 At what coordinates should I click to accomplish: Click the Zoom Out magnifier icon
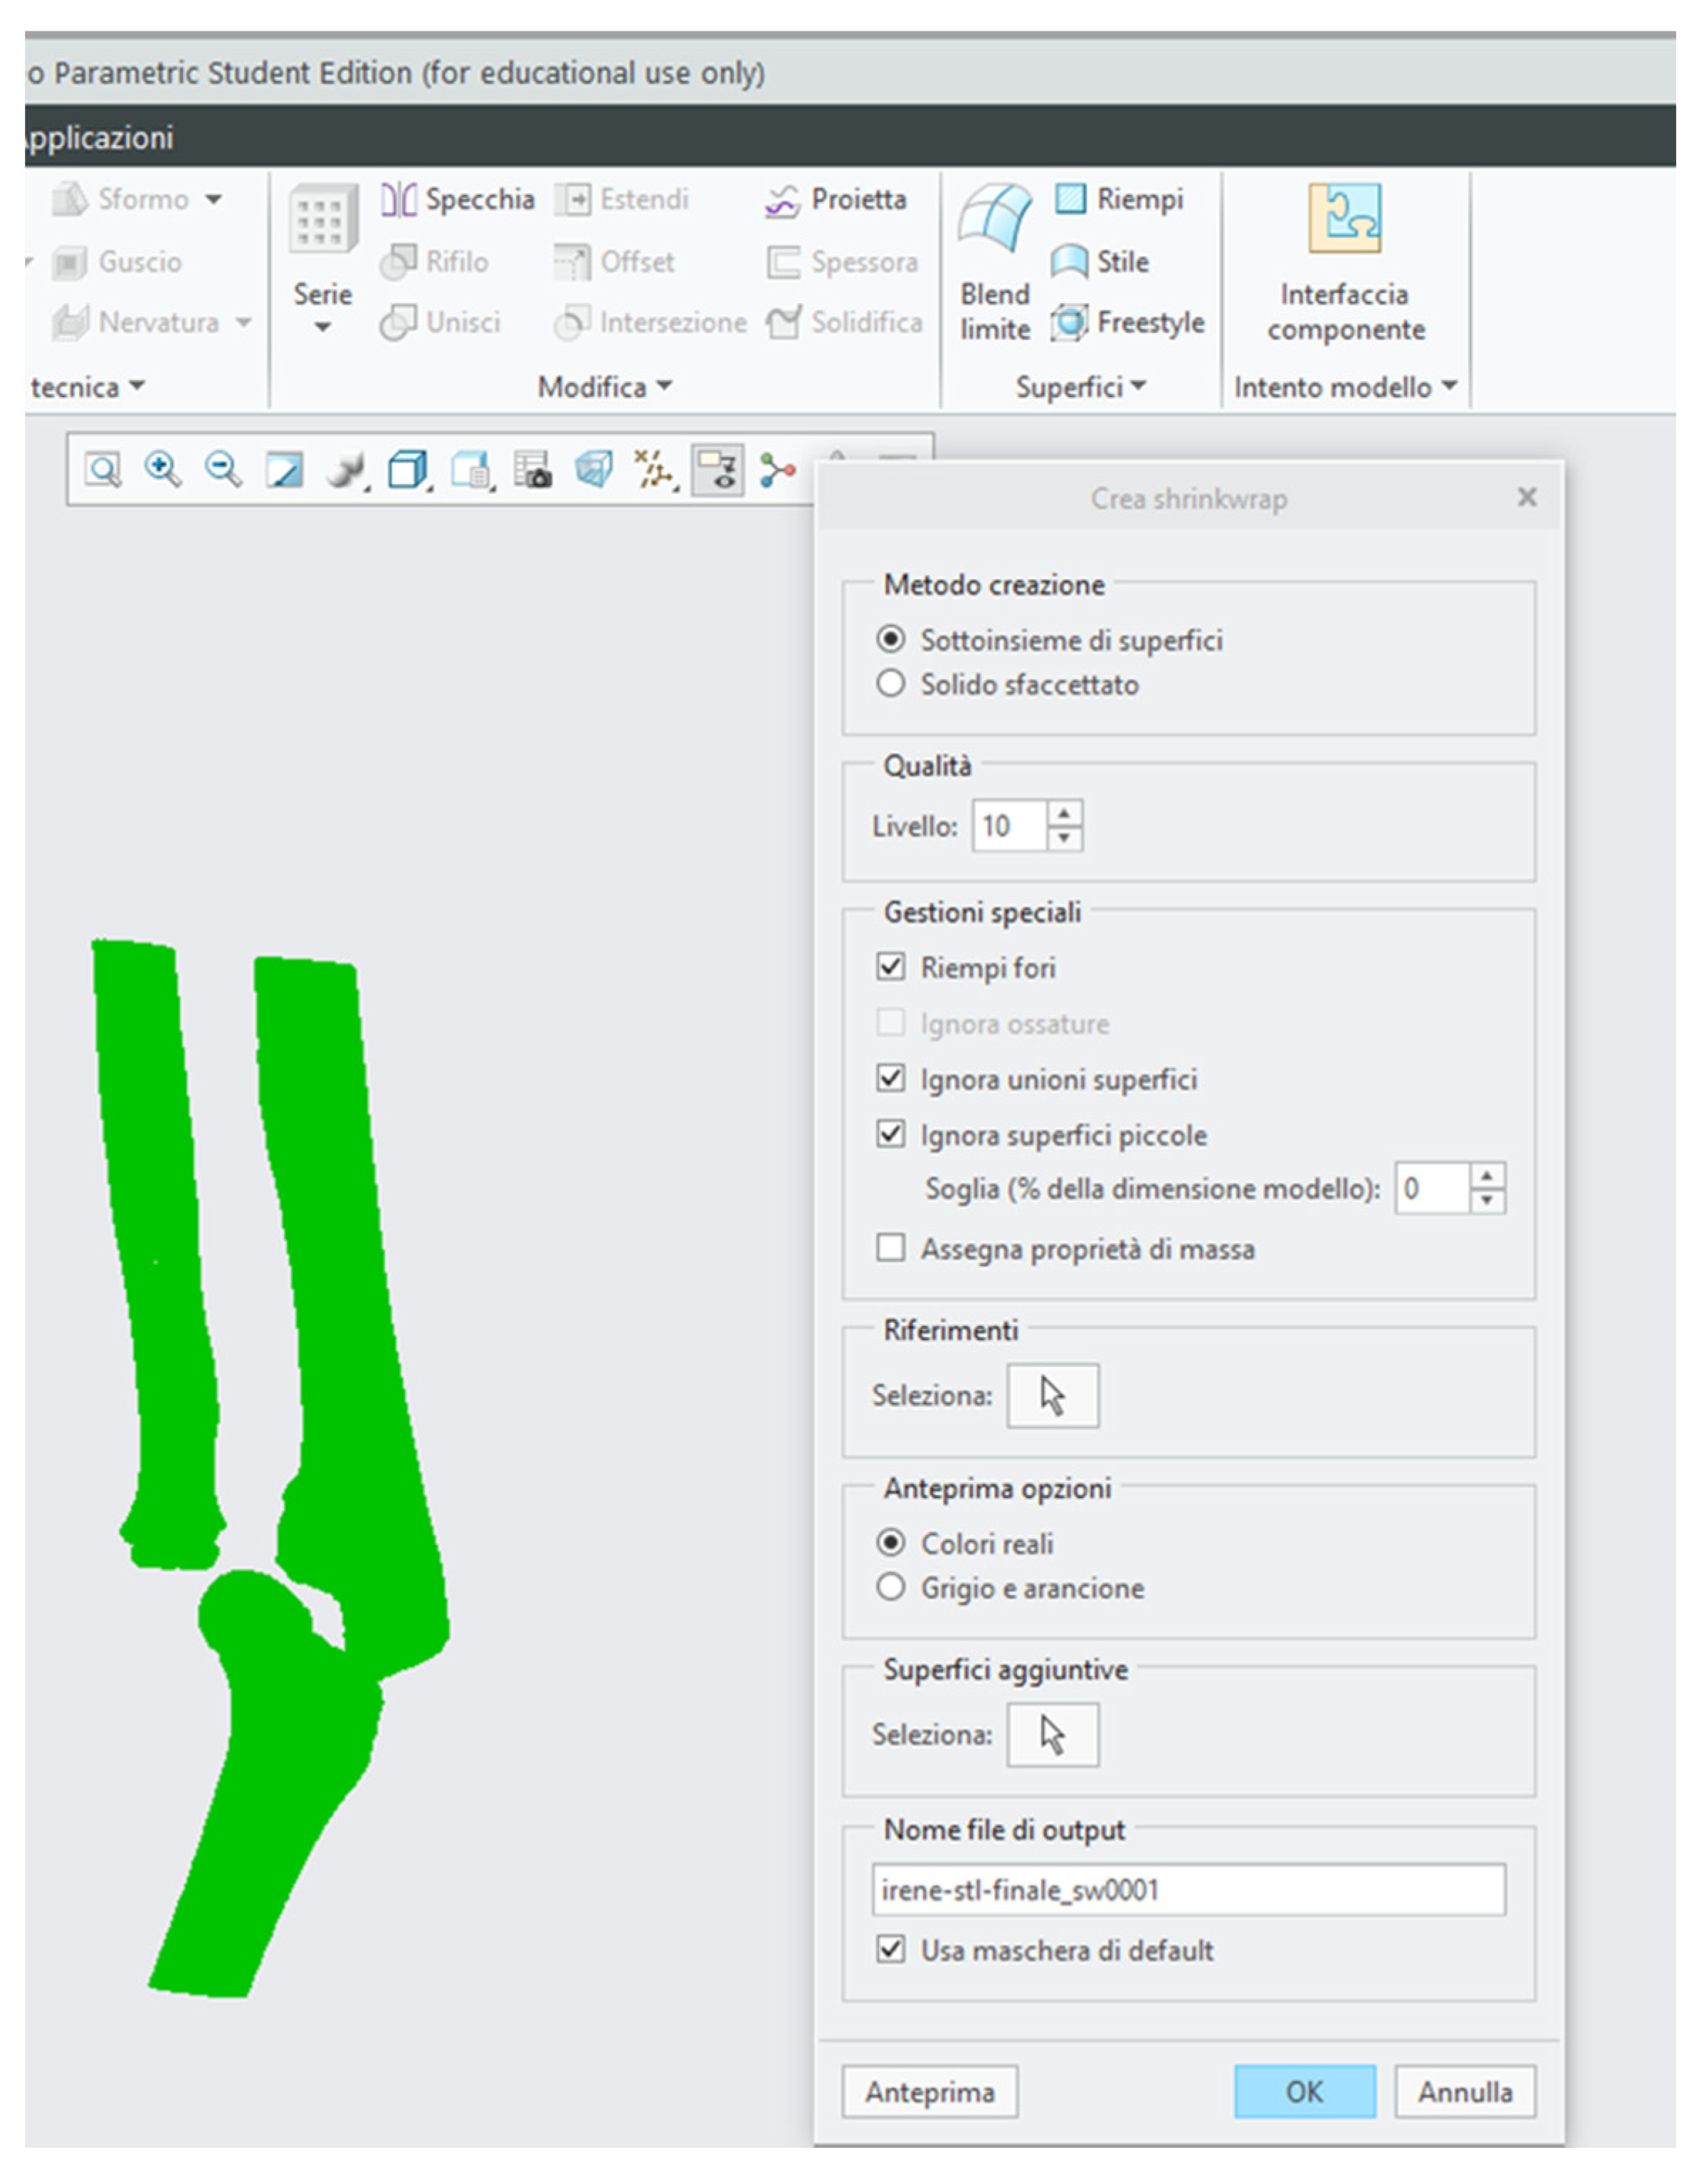(223, 468)
